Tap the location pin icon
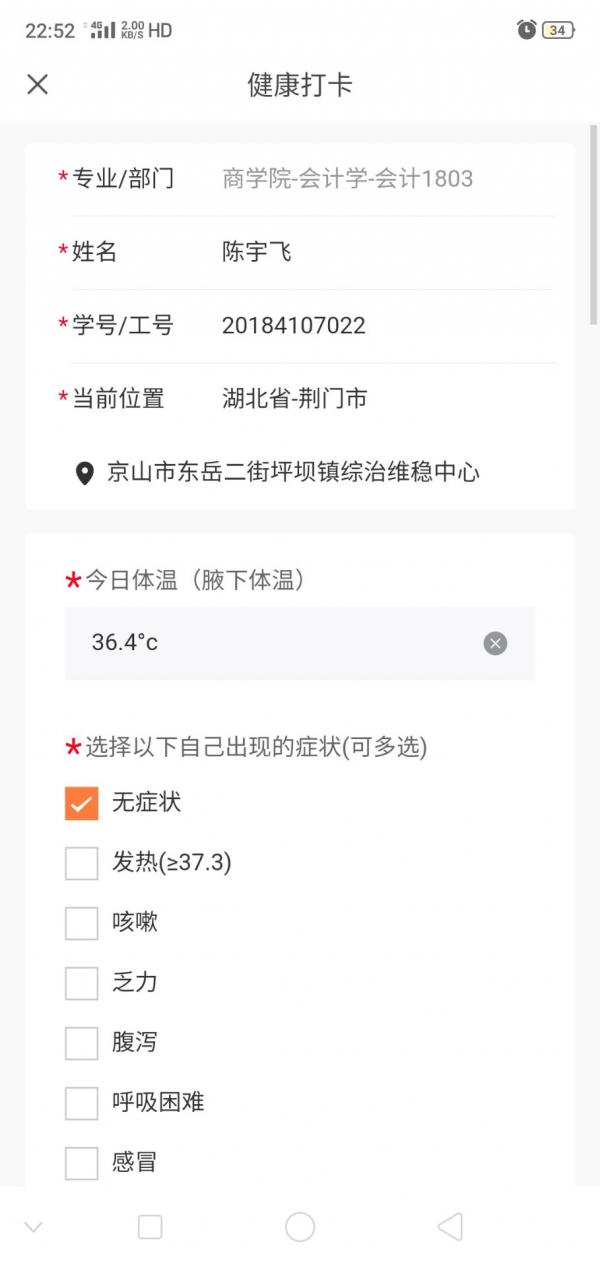600x1267 pixels. [85, 473]
